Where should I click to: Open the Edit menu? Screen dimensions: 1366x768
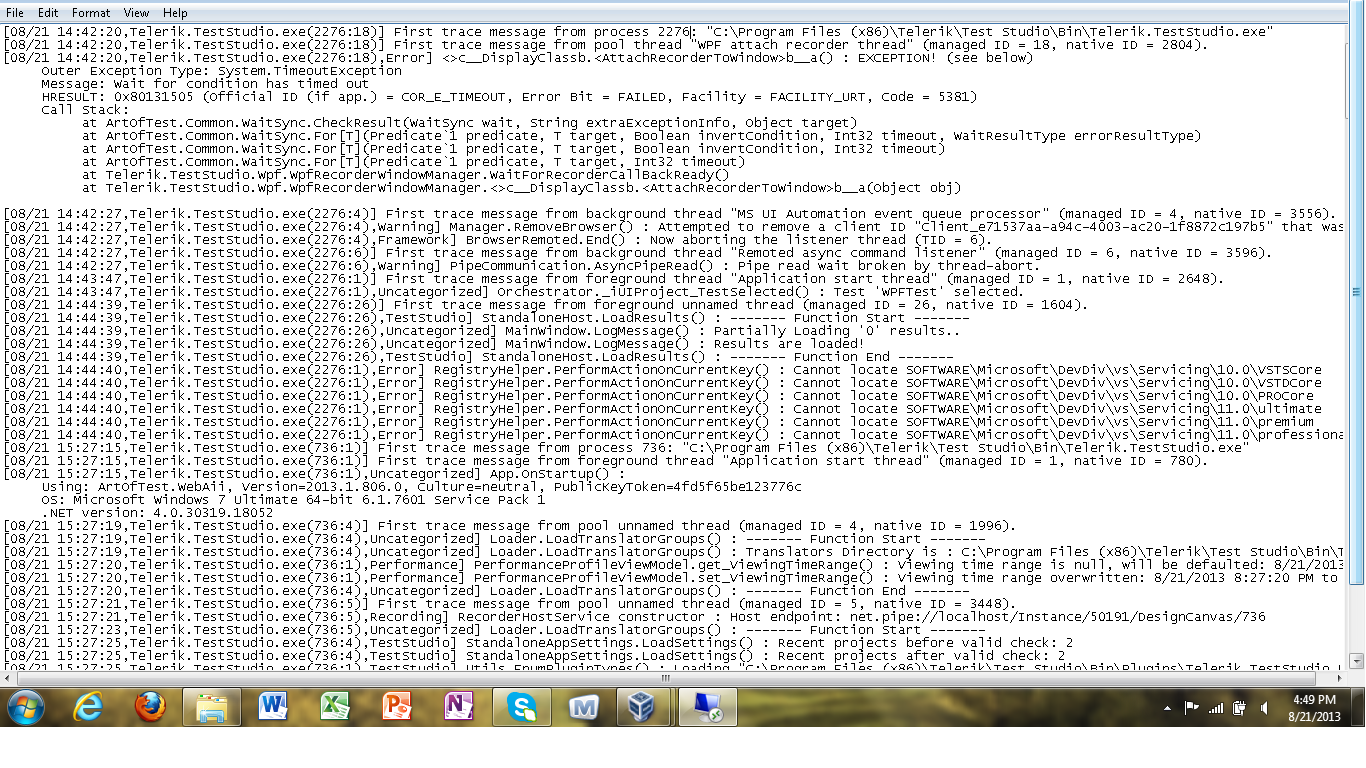coord(48,13)
